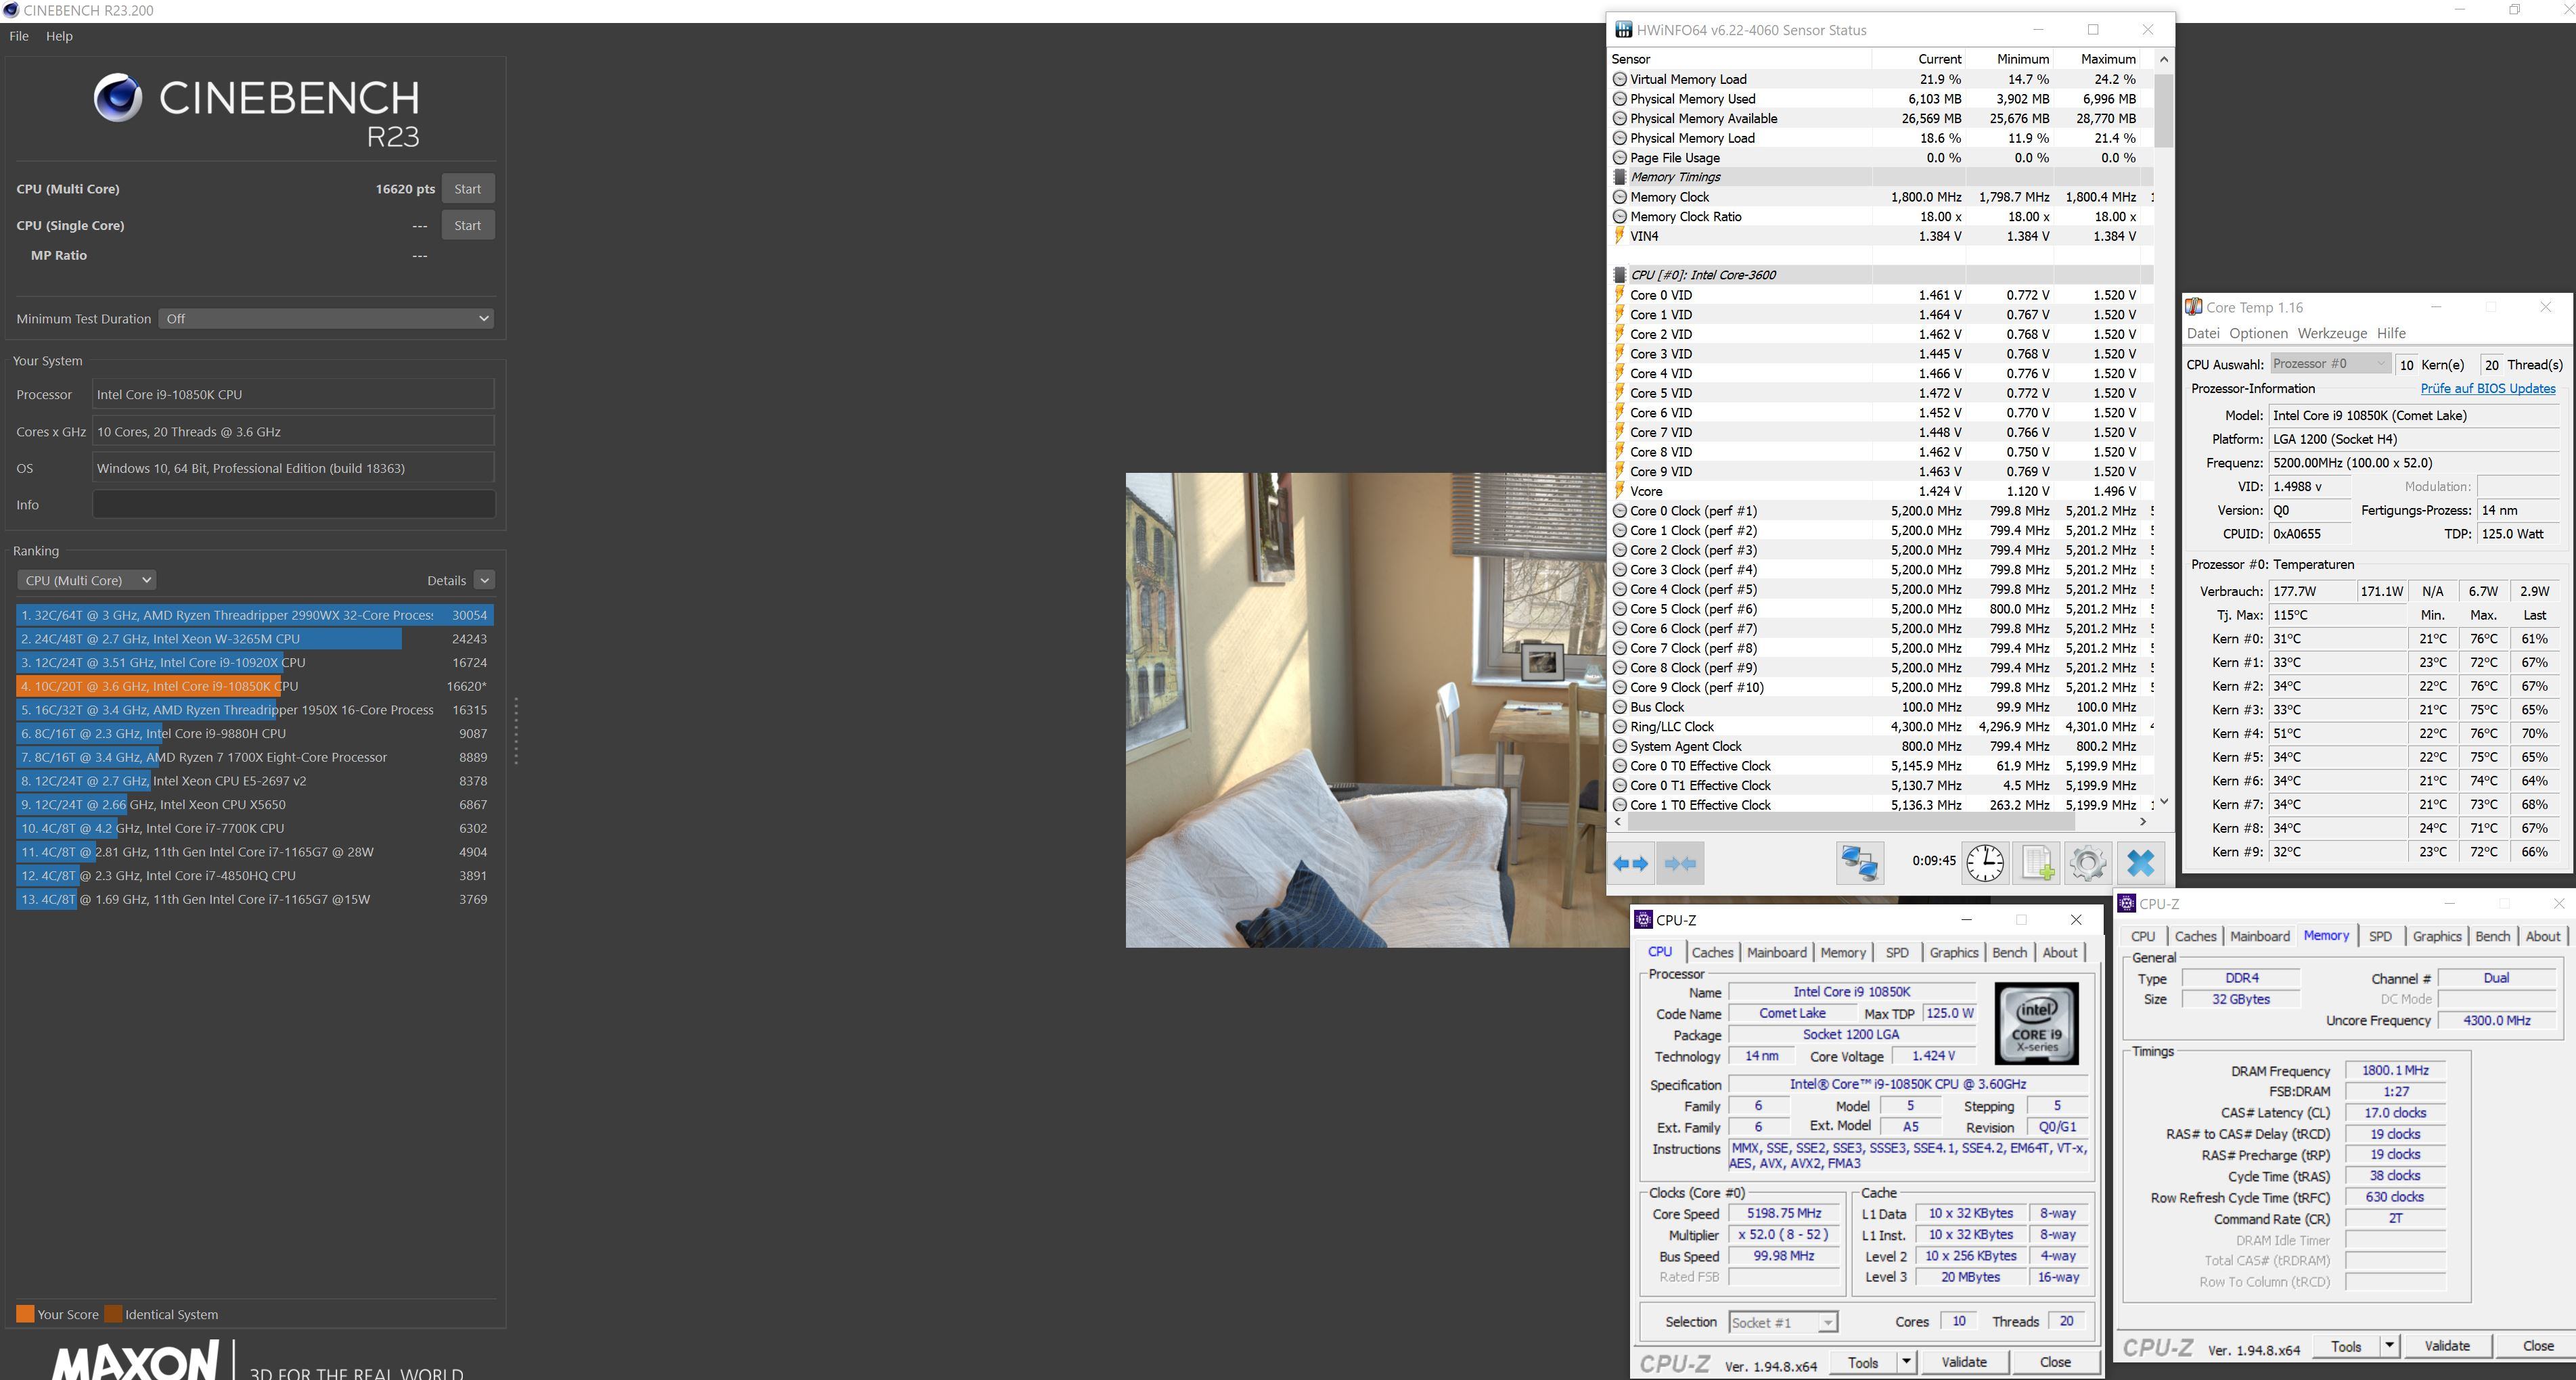Viewport: 2576px width, 1380px height.
Task: Click Intel Core i9 logo in CPU-Z
Action: click(x=2037, y=1023)
